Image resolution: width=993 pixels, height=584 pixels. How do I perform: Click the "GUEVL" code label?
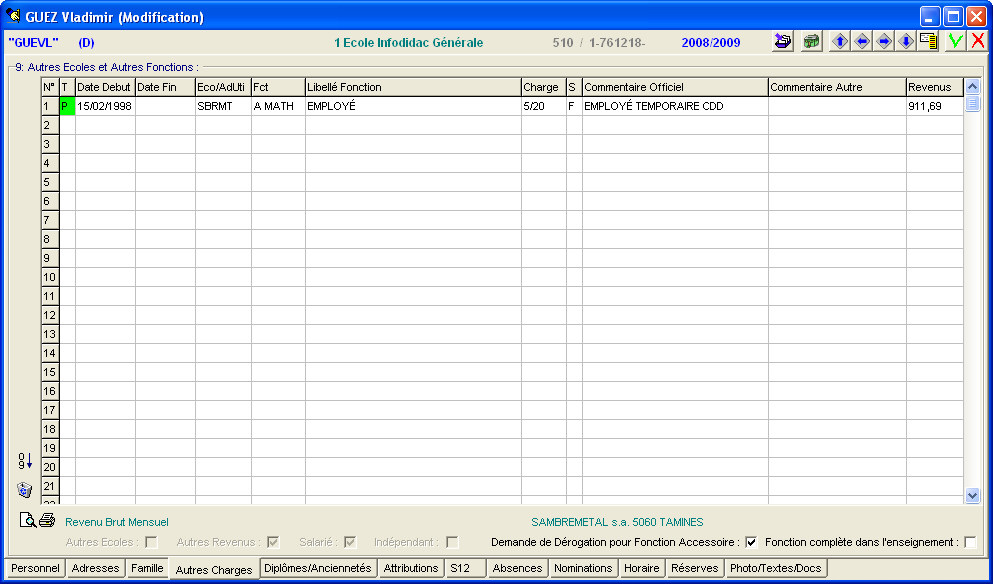point(33,43)
